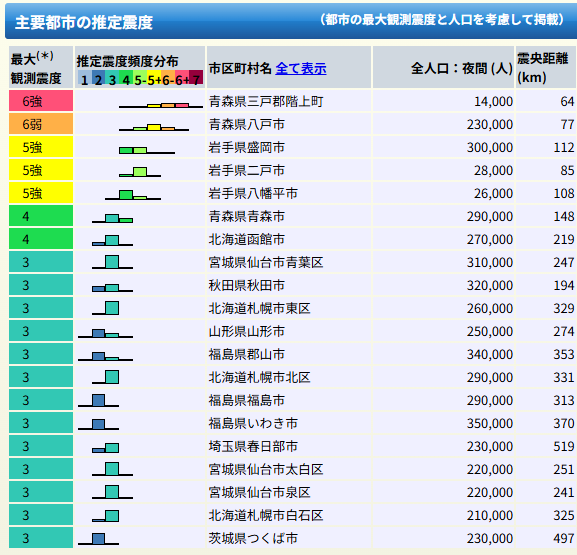This screenshot has height=555, width=577.
Task: Click 5強 intensity cell for 岩手県盛岡市
Action: tap(41, 147)
